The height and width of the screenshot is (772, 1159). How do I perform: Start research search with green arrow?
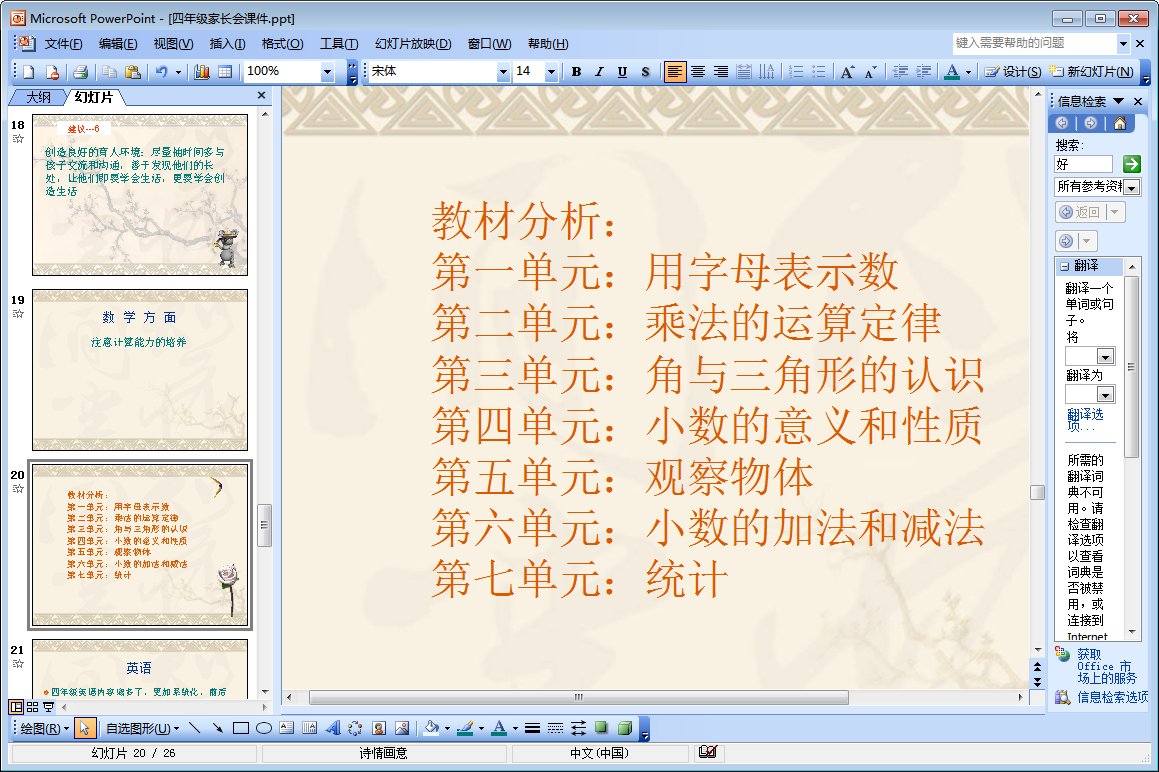click(1131, 164)
